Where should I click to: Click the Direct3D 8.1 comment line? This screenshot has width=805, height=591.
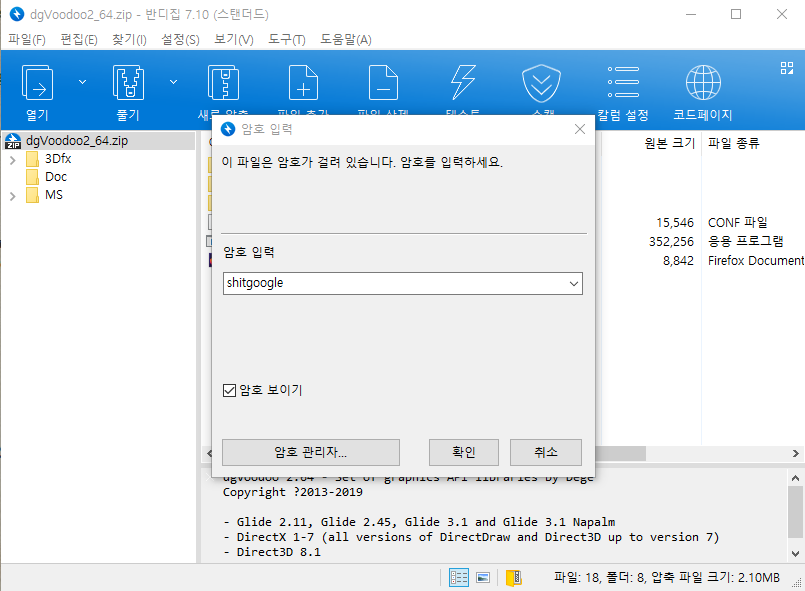click(272, 552)
